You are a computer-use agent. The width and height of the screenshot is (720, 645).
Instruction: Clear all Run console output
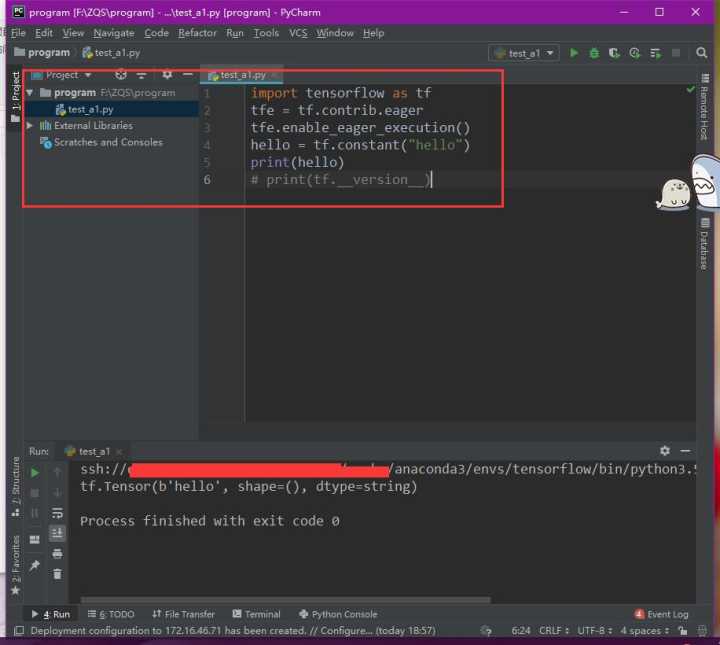[57, 574]
